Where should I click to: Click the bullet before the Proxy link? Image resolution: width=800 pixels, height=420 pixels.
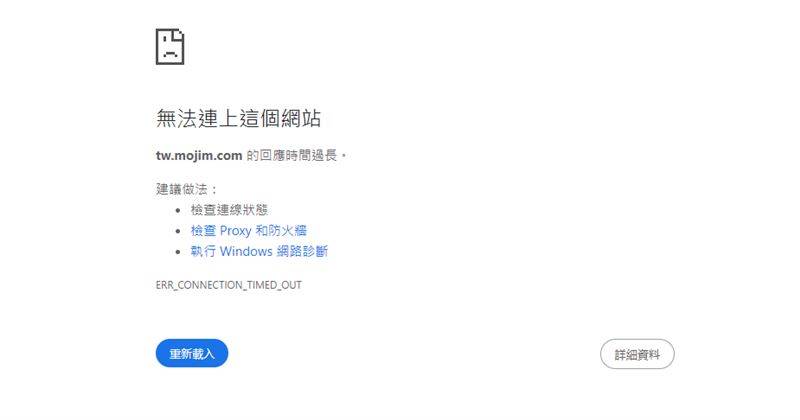tap(178, 231)
